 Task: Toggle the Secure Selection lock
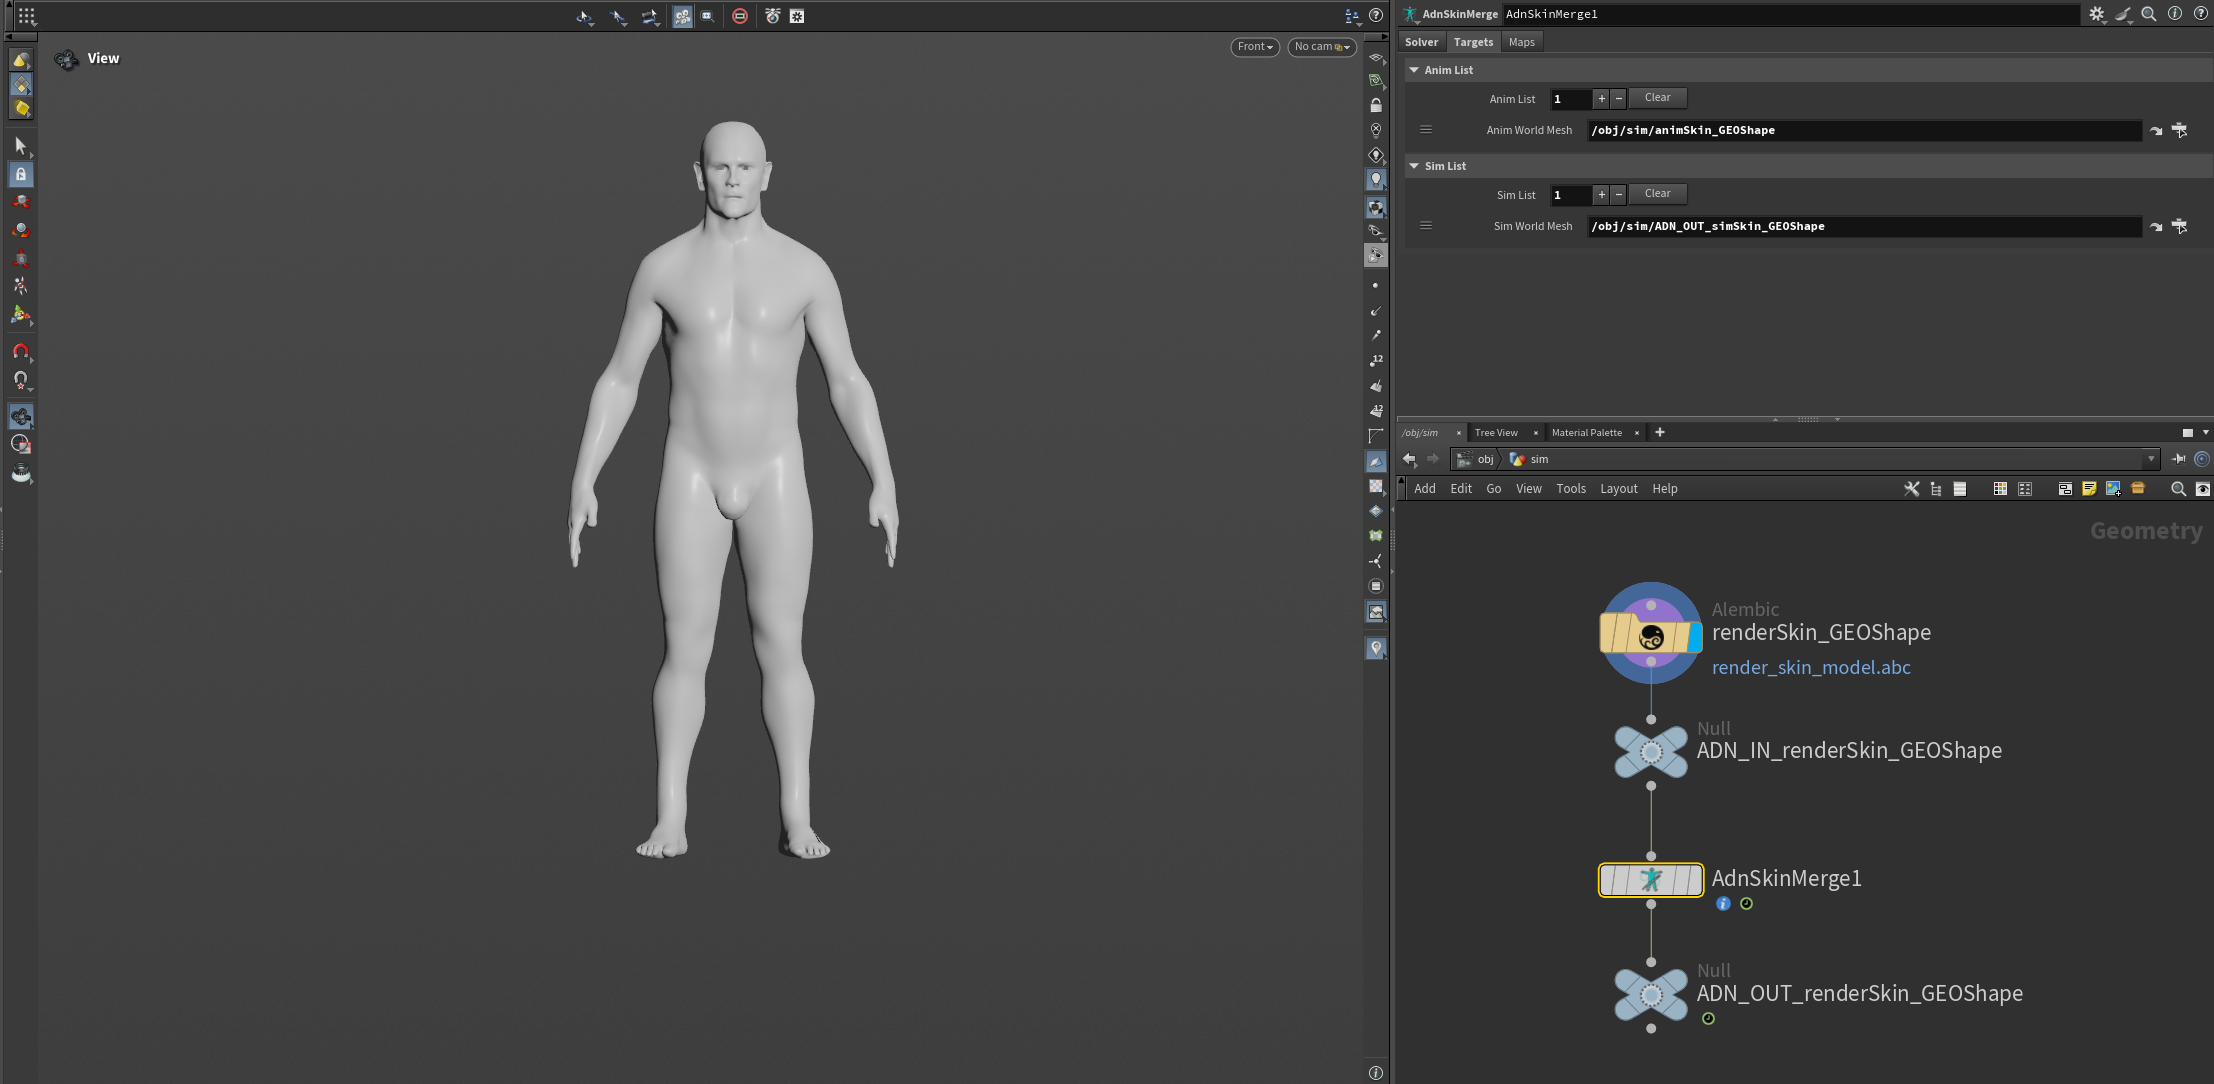(21, 174)
